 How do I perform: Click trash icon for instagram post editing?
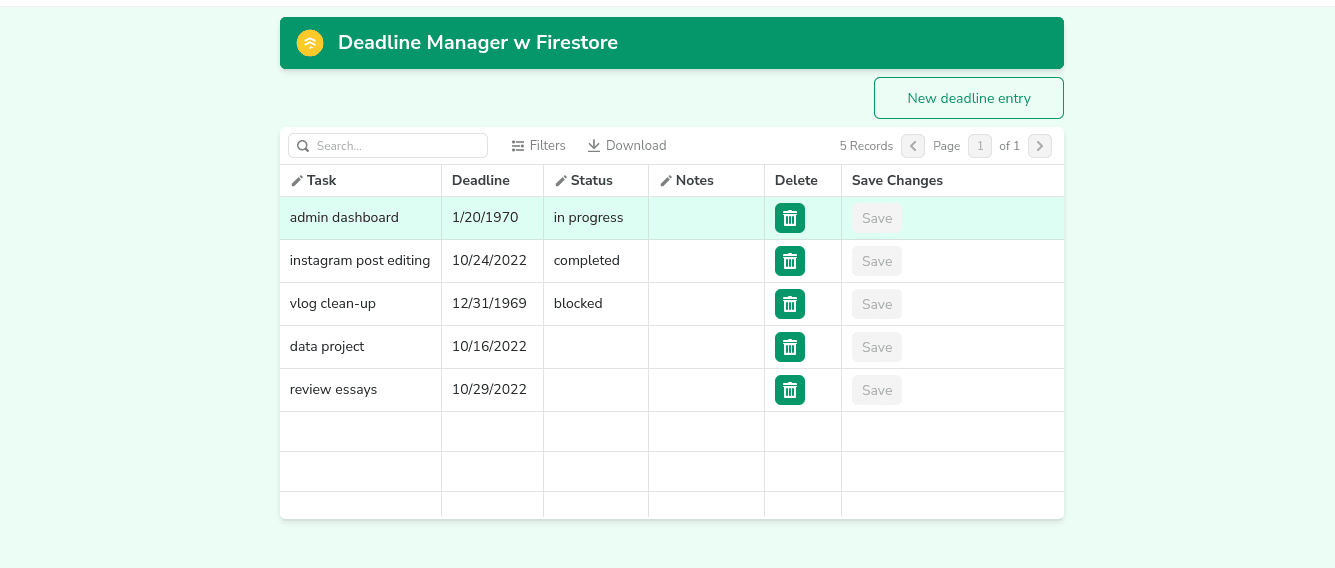click(789, 261)
